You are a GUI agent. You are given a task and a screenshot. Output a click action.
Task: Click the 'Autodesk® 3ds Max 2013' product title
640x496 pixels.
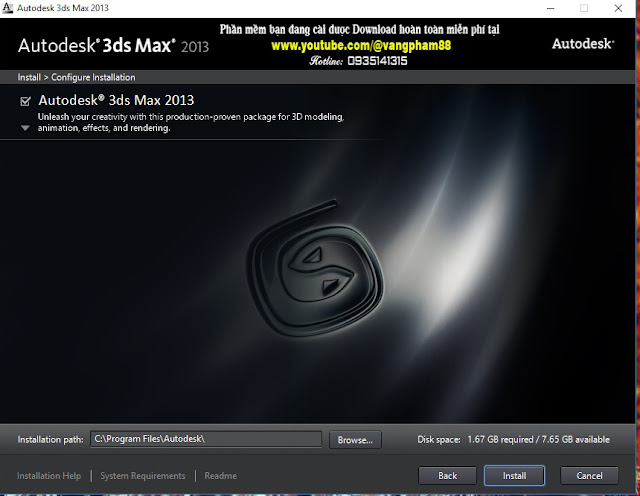116,100
